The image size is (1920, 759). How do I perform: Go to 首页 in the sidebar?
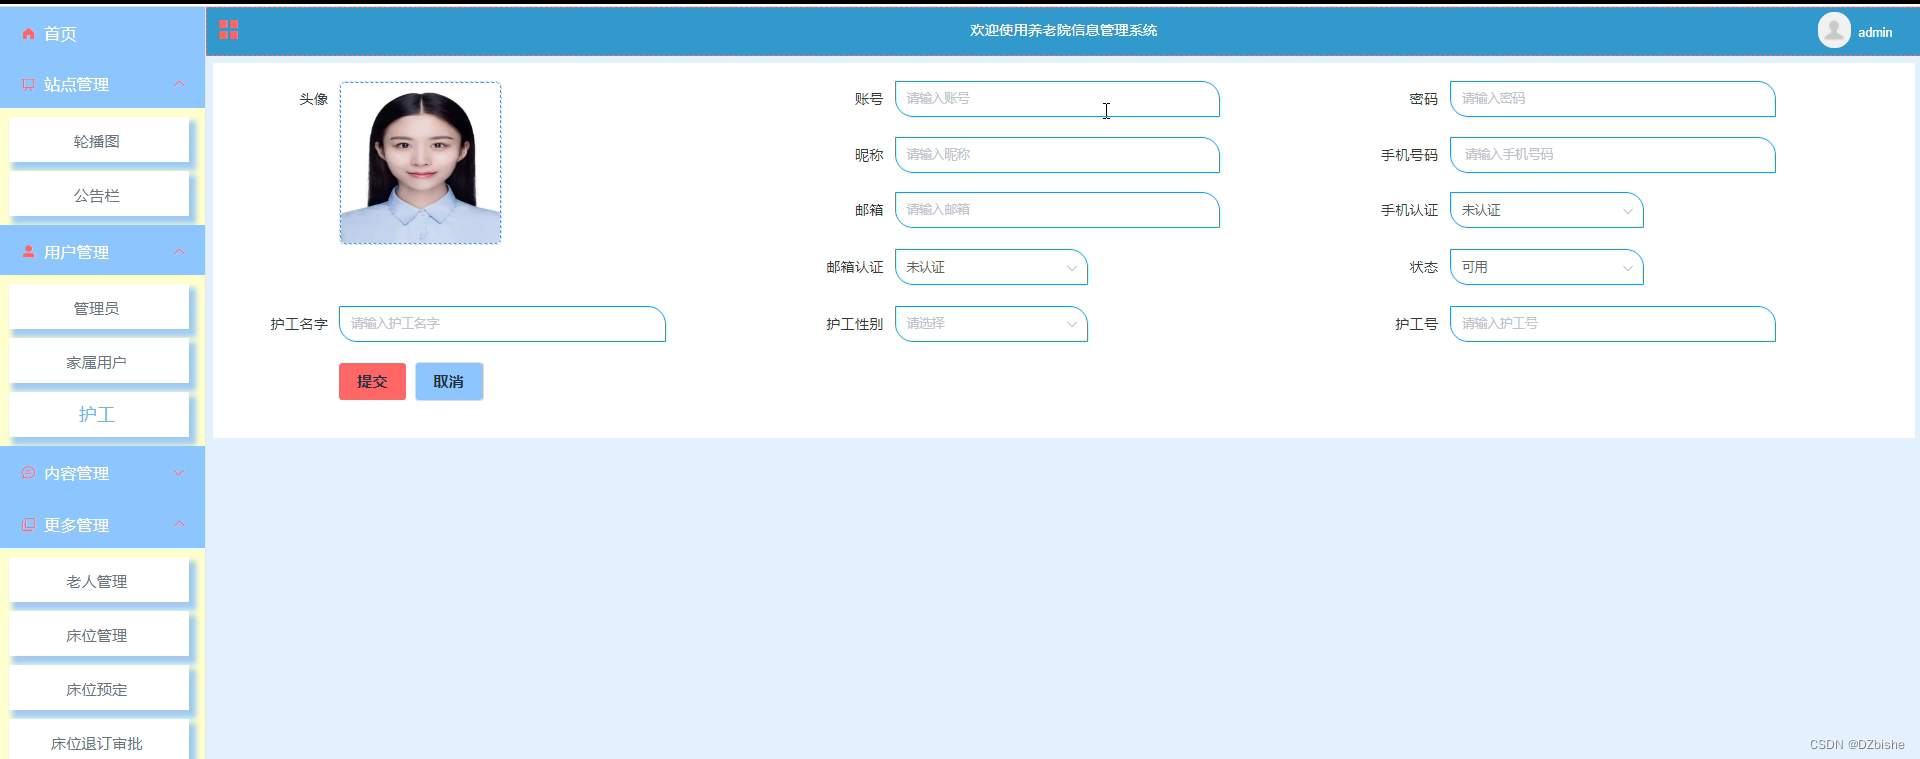[60, 34]
